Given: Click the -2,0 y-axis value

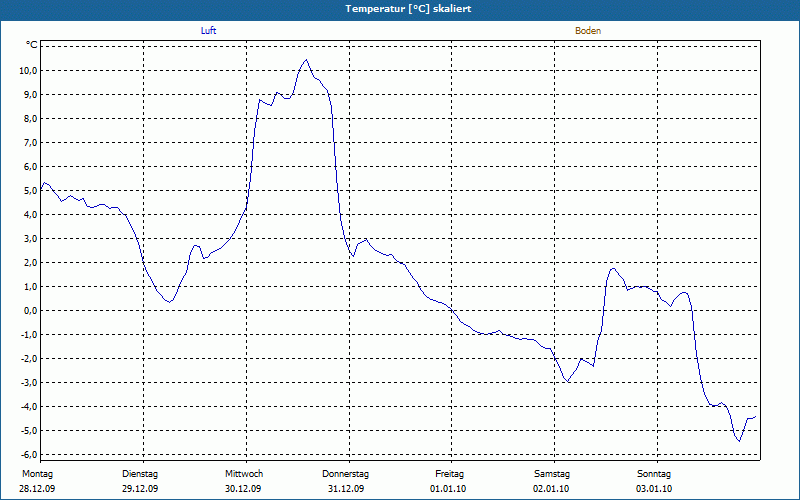Looking at the screenshot, I should pyautogui.click(x=29, y=358).
